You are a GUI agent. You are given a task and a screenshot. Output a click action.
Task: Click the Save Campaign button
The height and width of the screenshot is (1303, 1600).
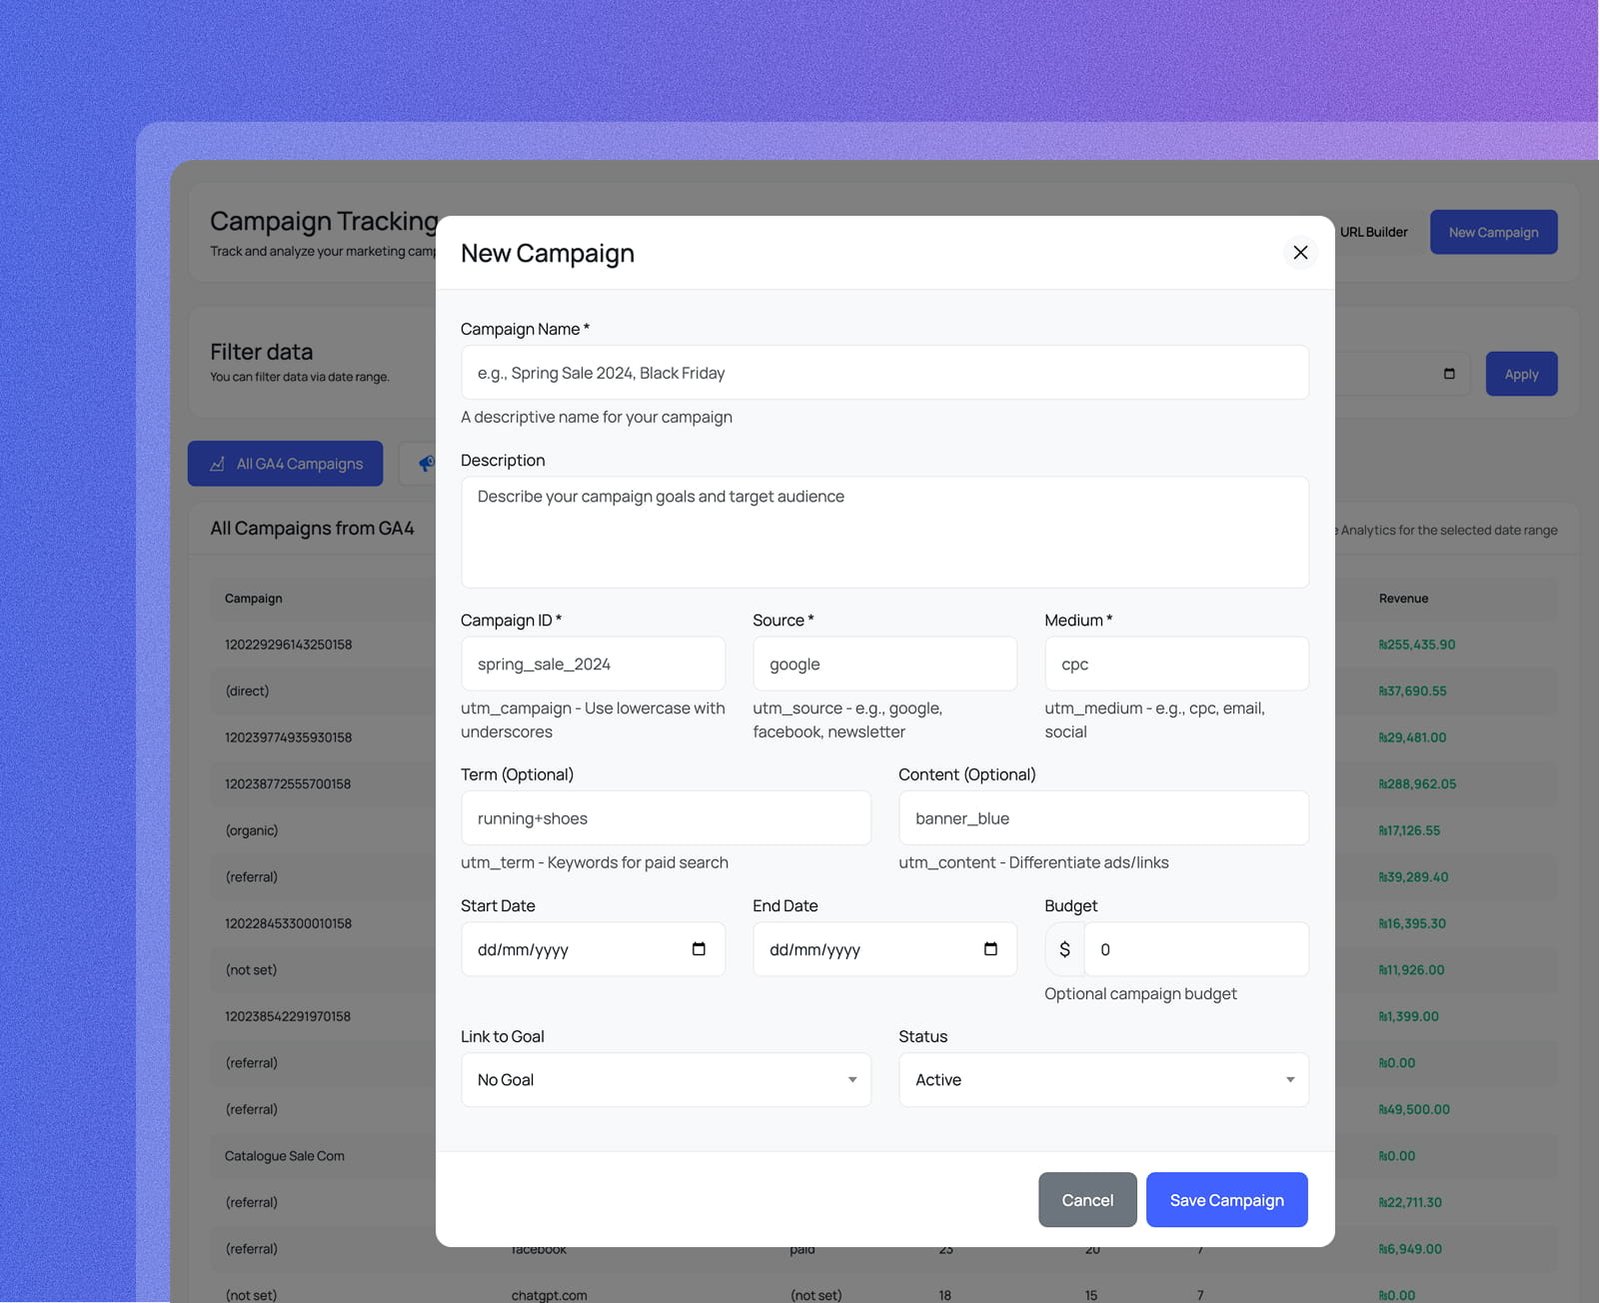click(x=1226, y=1199)
